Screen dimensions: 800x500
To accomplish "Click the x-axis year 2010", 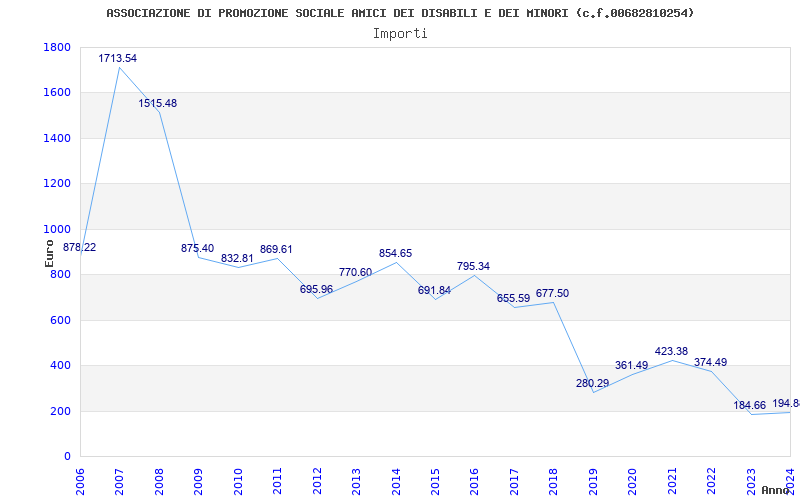I will 238,482.
